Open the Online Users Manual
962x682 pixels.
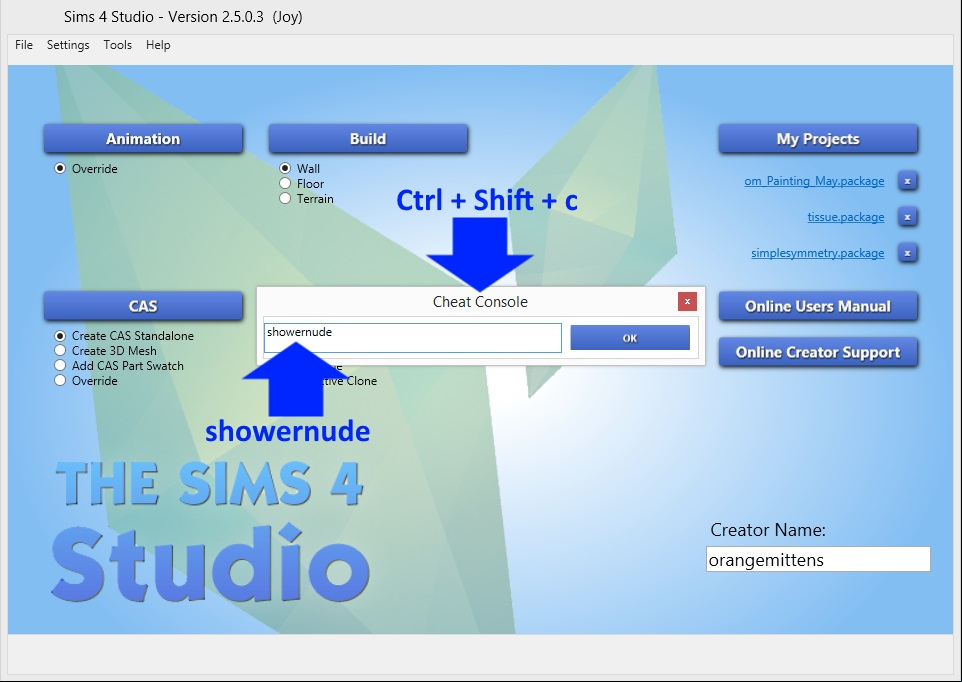coord(818,306)
